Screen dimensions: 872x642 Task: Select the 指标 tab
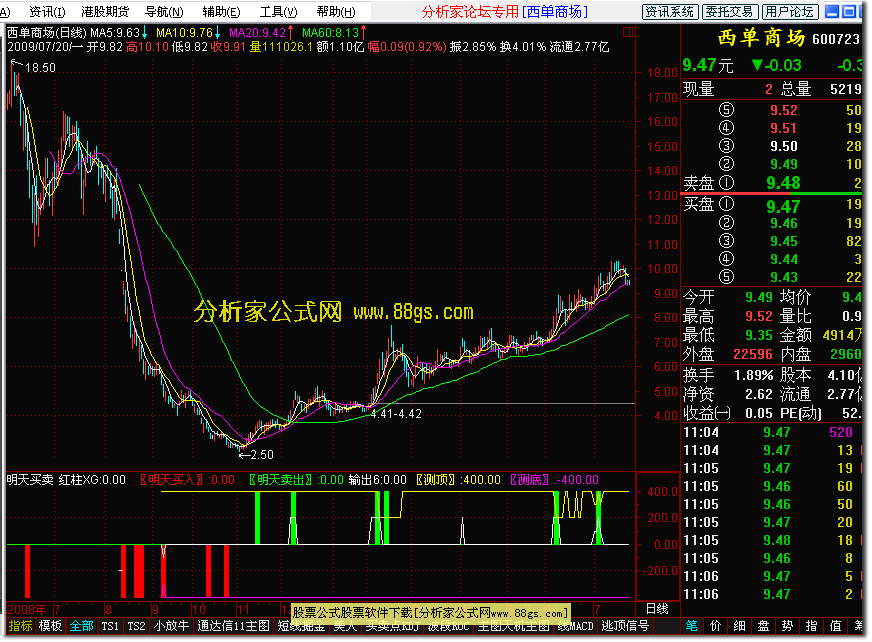[21, 626]
